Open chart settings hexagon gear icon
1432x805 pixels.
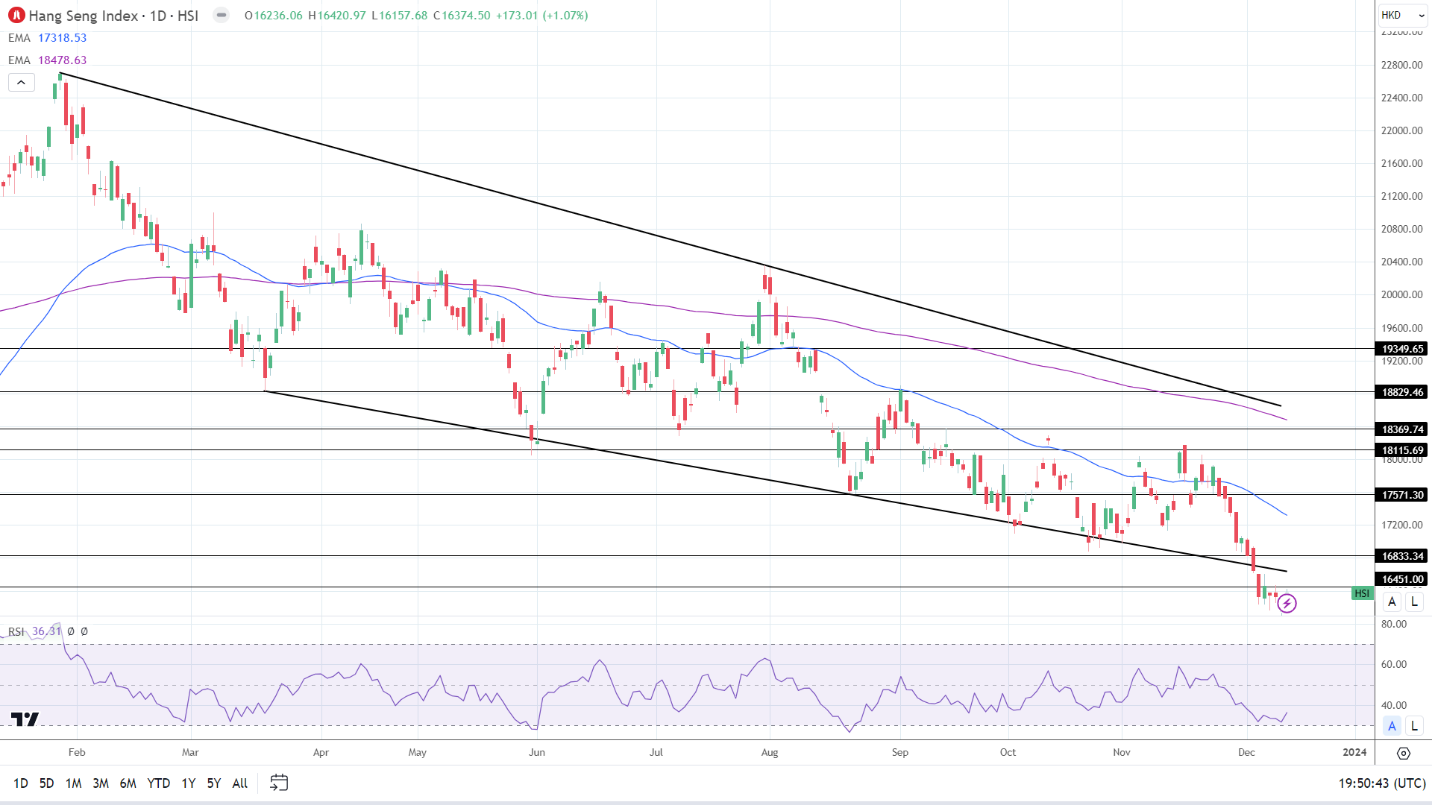(x=1404, y=753)
